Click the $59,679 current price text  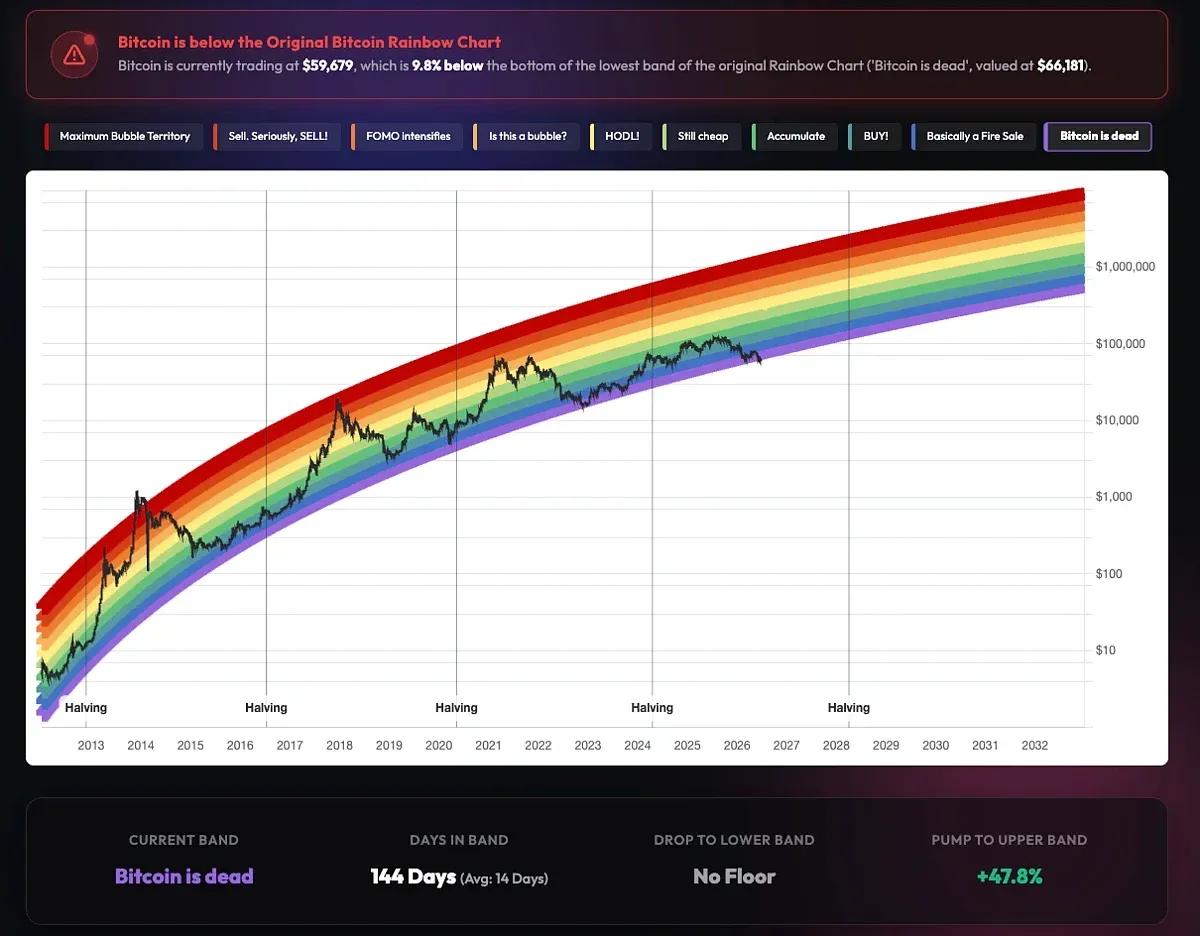[x=328, y=65]
